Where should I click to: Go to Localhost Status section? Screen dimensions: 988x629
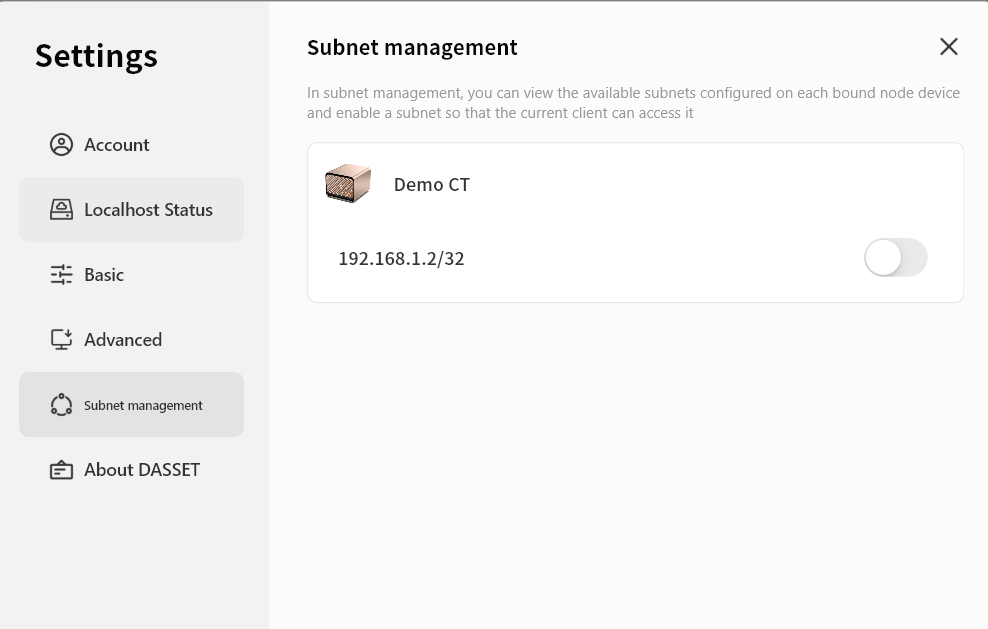(148, 210)
